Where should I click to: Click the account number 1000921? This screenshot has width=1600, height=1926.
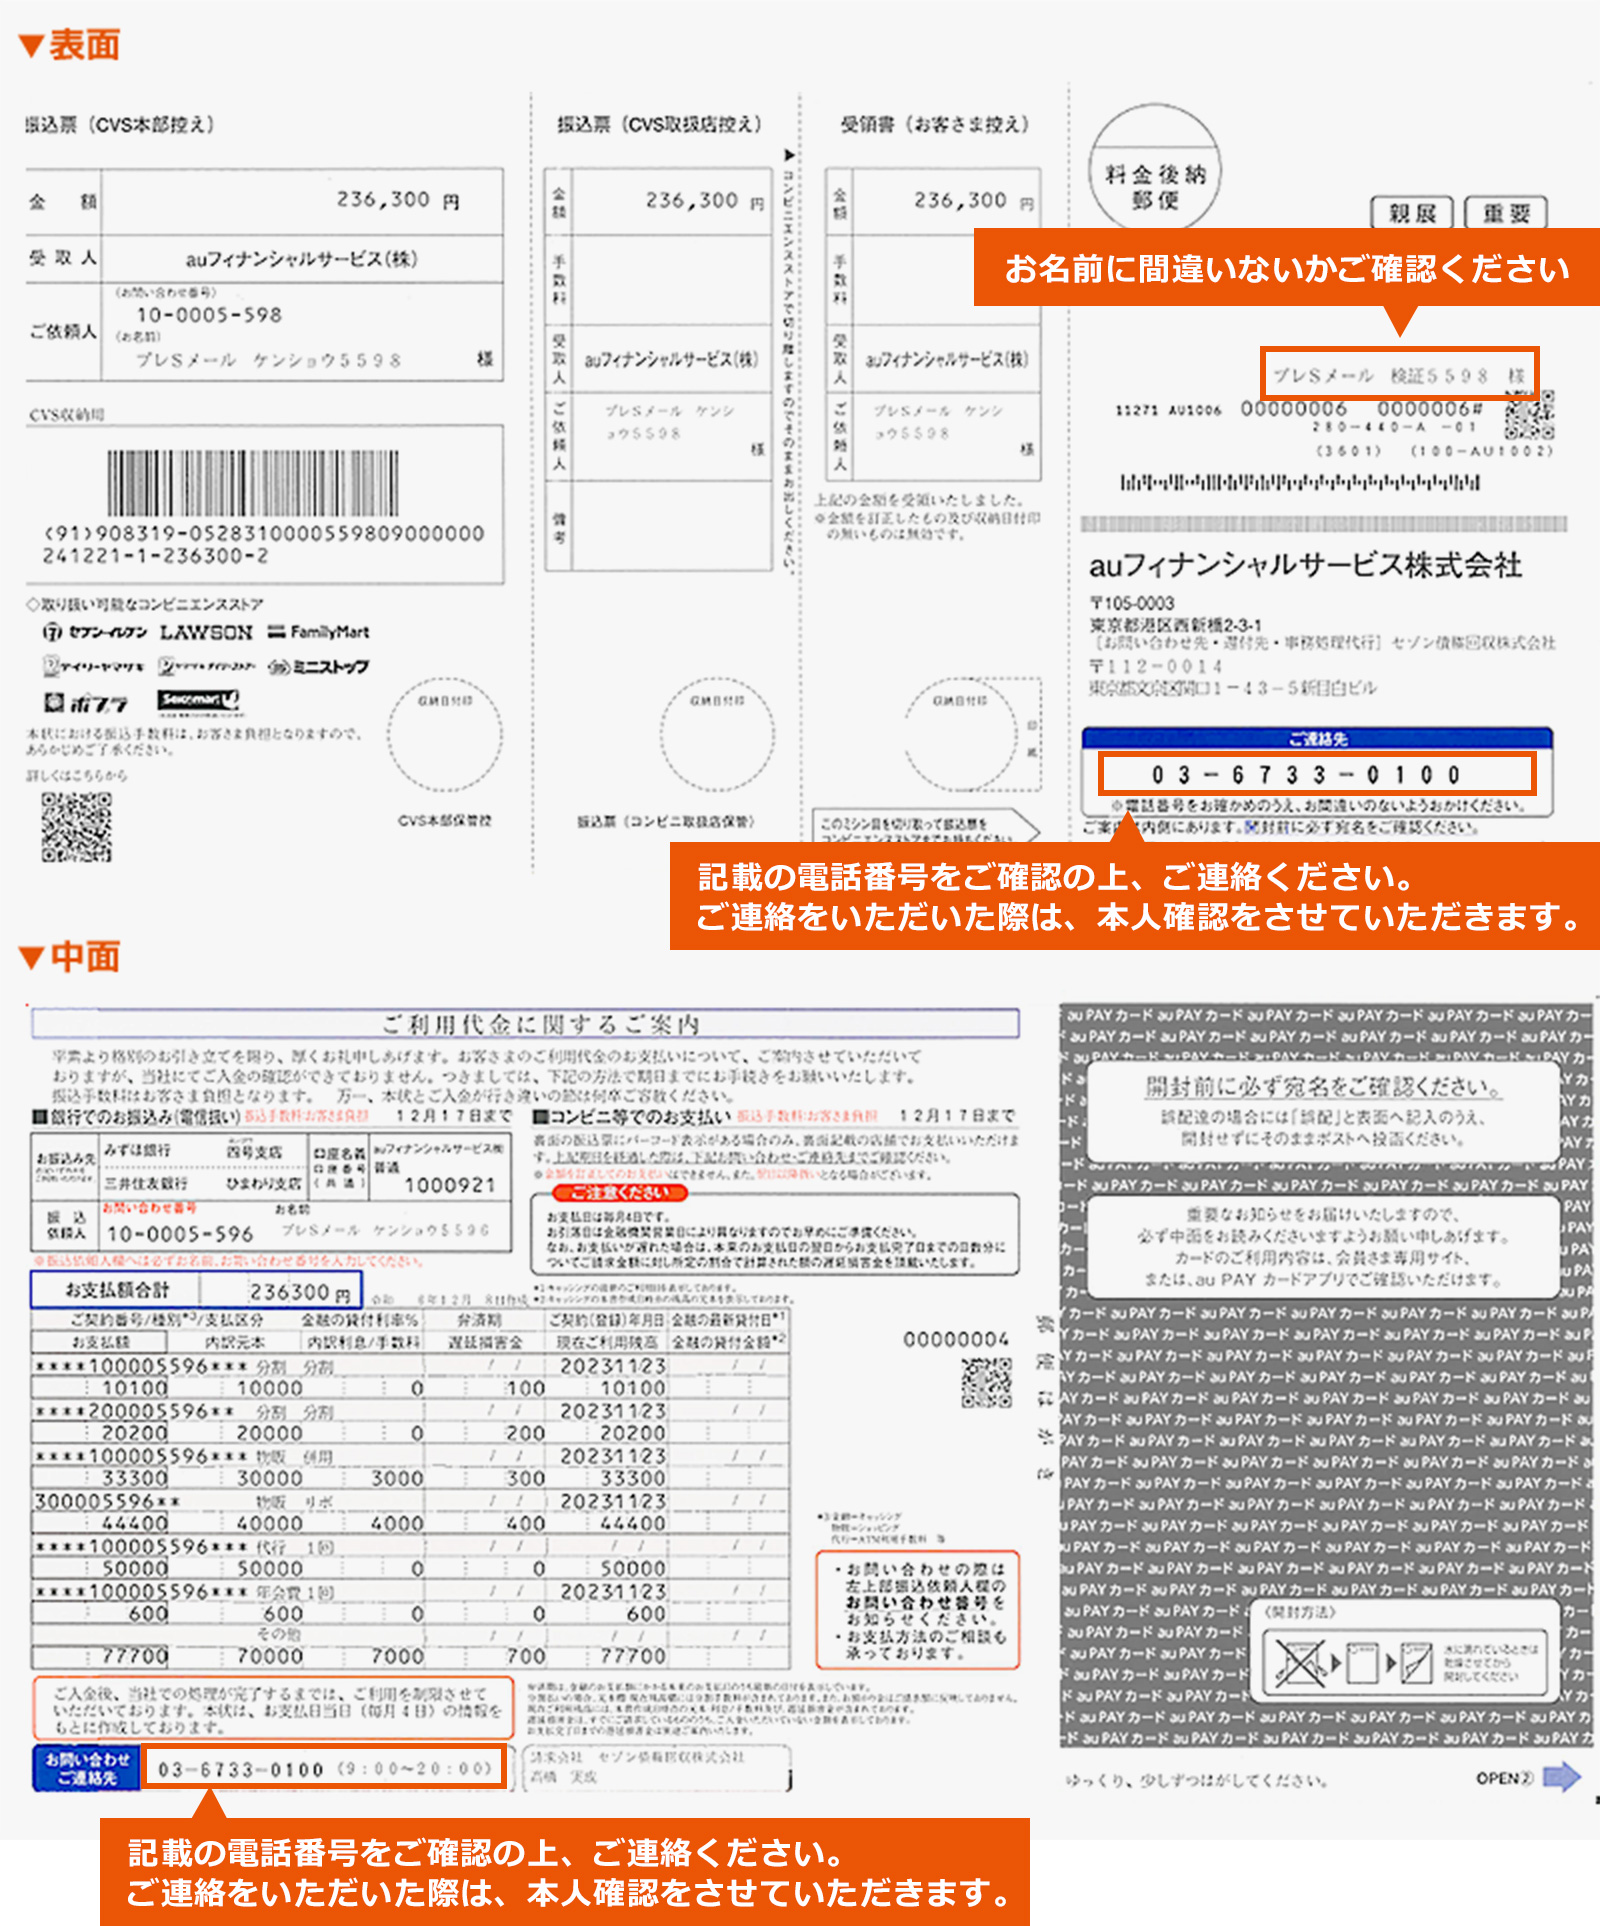[450, 1185]
